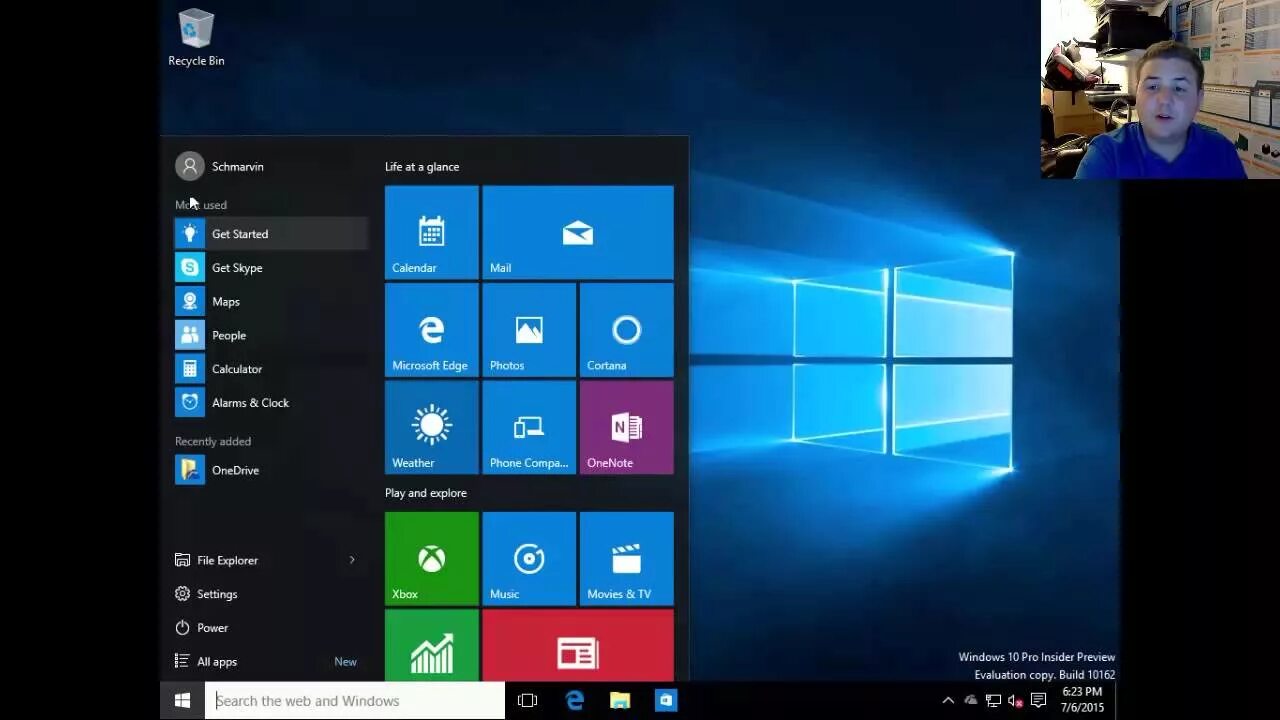Launch Get Skype app
Image resolution: width=1280 pixels, height=720 pixels.
coord(270,268)
